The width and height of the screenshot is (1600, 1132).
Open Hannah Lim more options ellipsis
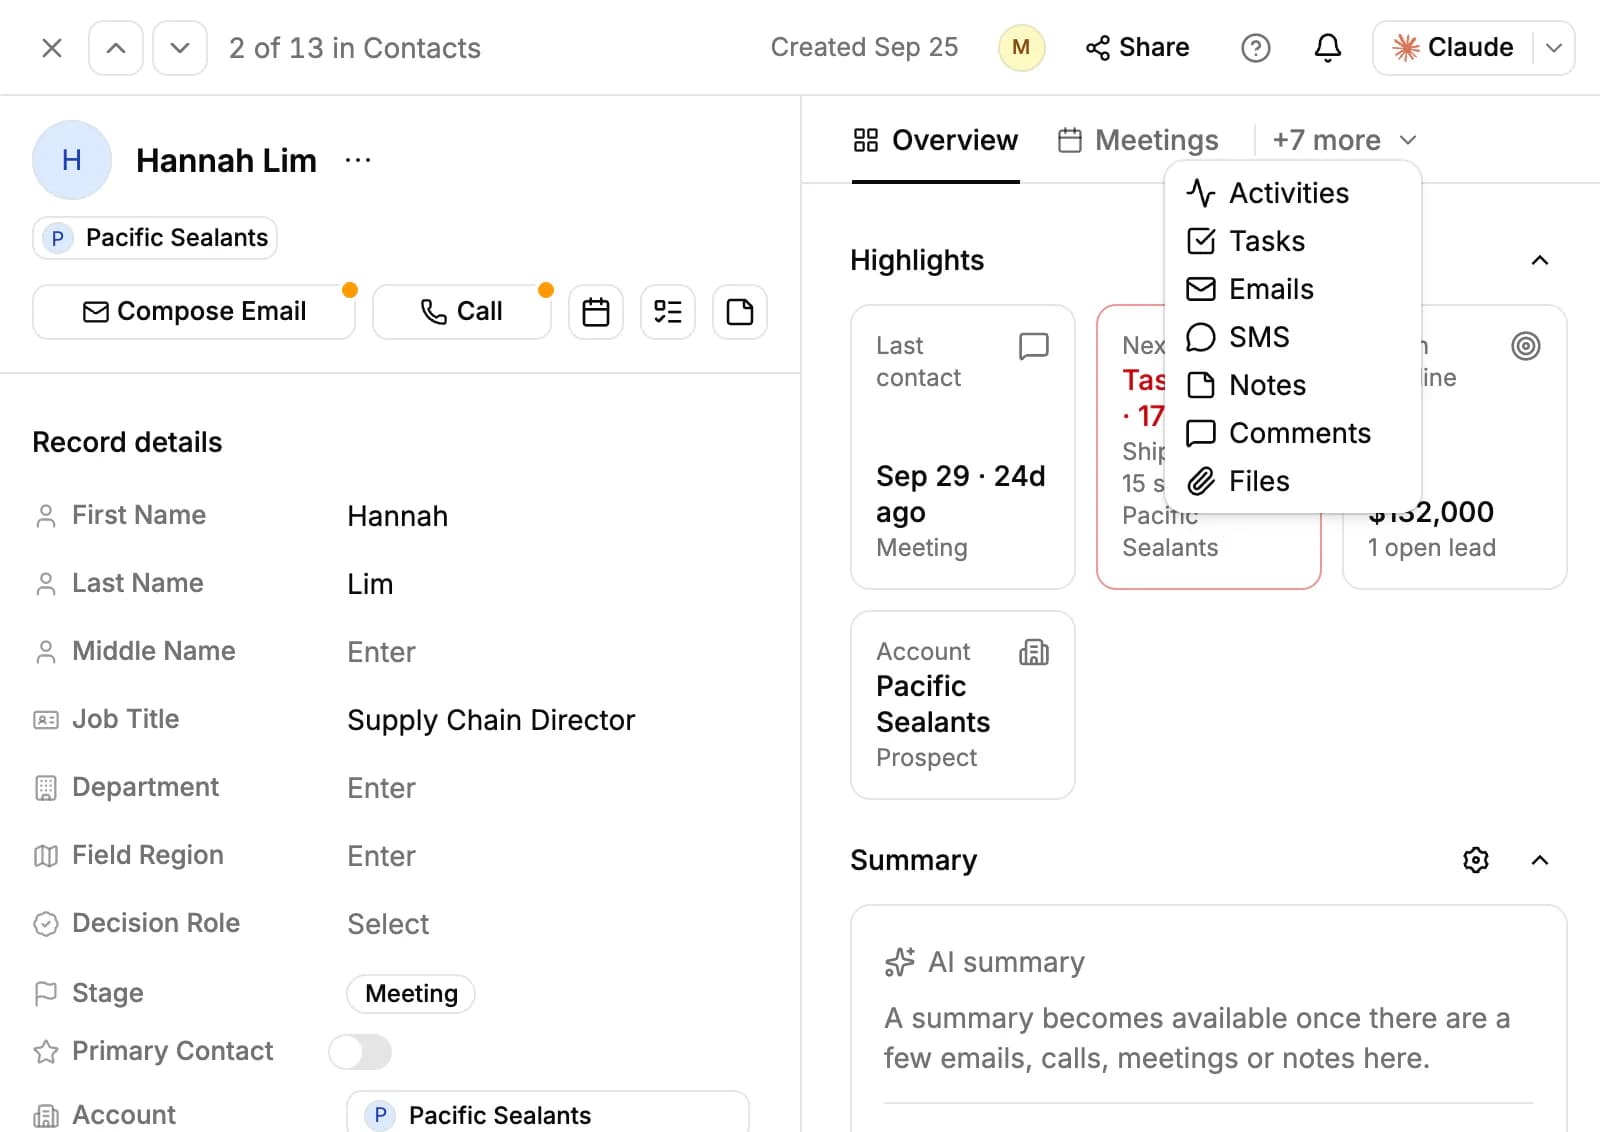tap(358, 160)
